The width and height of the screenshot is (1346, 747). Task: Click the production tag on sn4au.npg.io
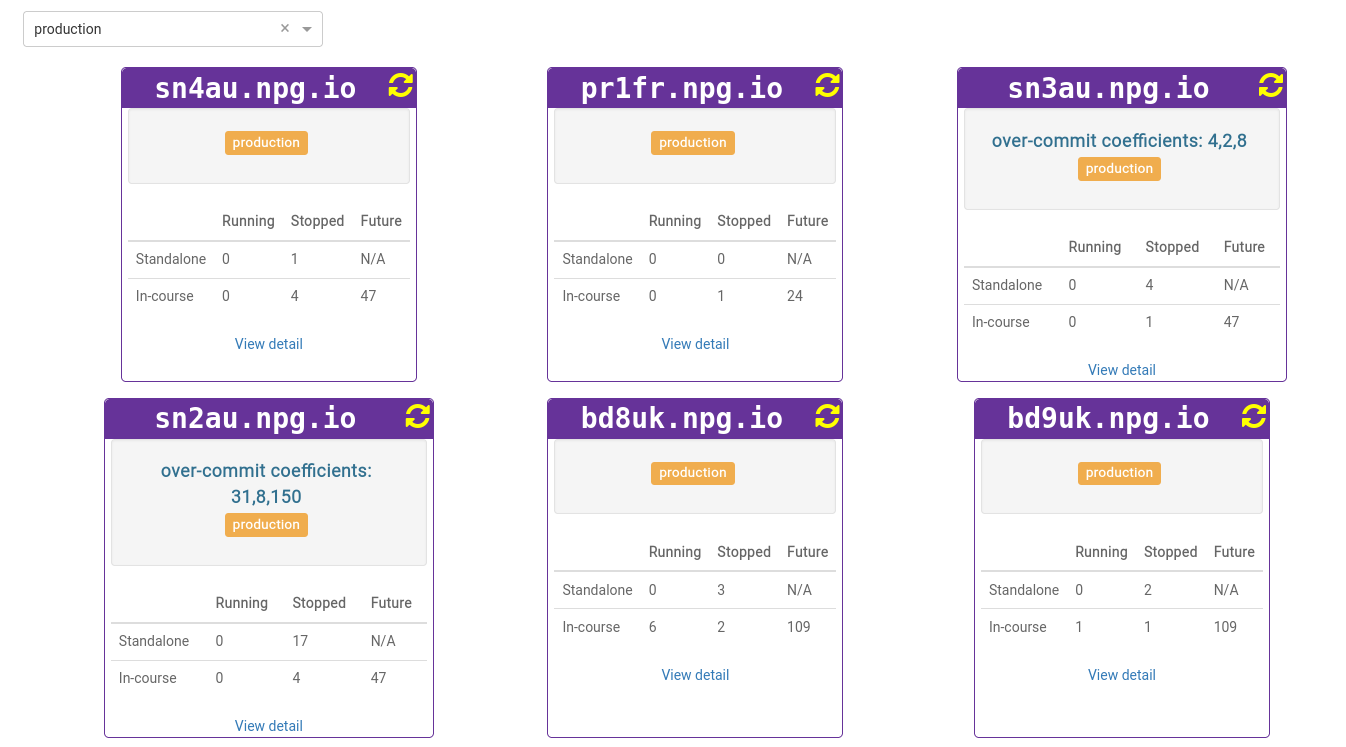click(x=266, y=143)
